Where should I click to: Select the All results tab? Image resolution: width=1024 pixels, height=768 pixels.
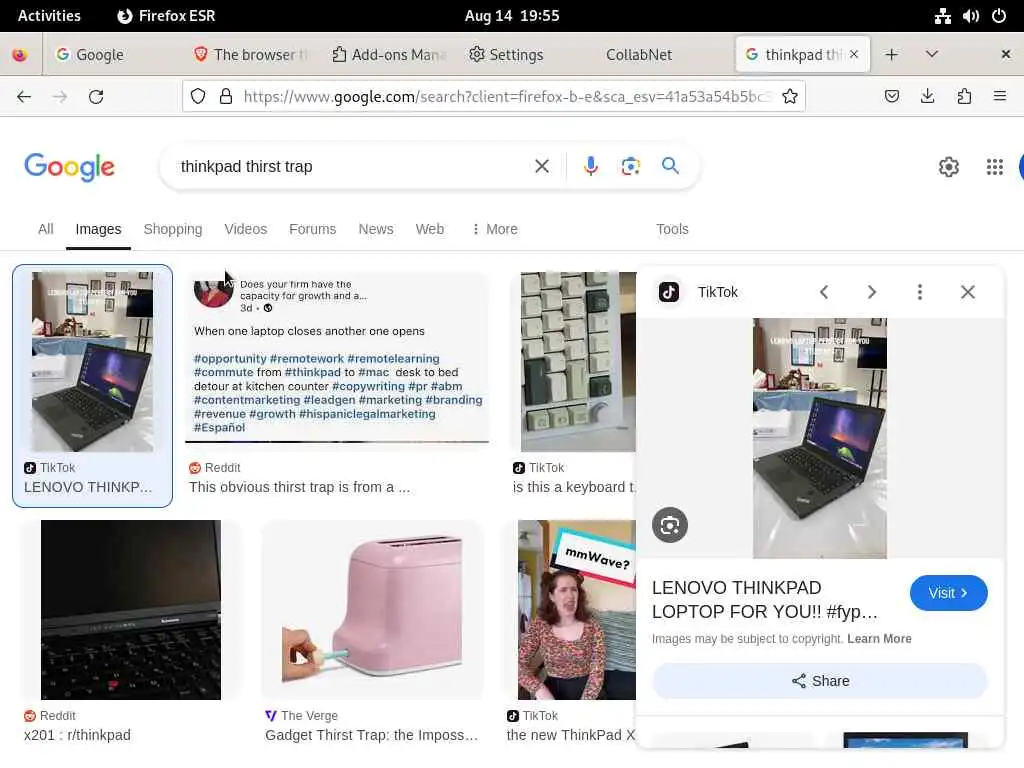pos(46,229)
